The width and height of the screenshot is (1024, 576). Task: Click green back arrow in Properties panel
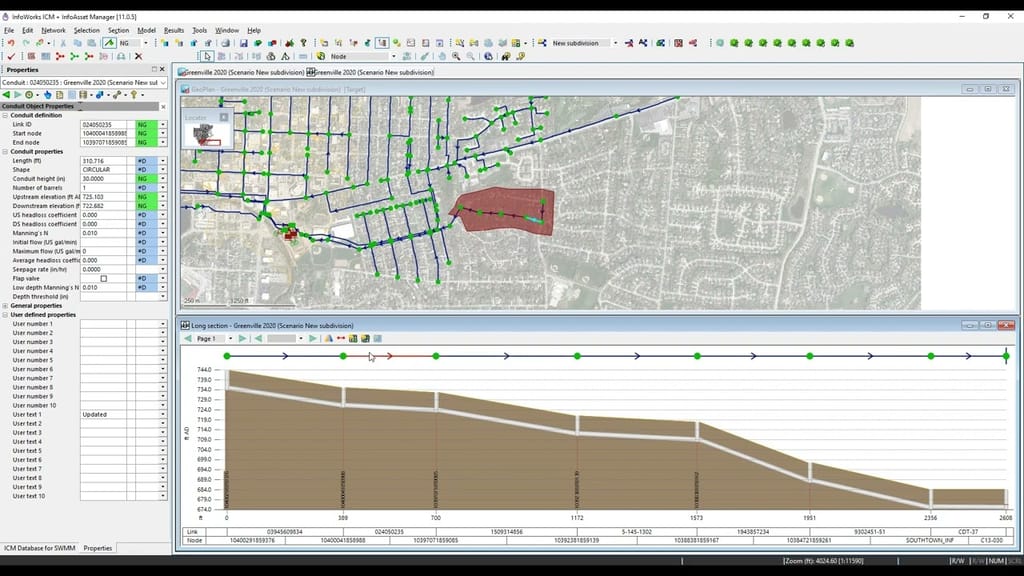click(7, 95)
